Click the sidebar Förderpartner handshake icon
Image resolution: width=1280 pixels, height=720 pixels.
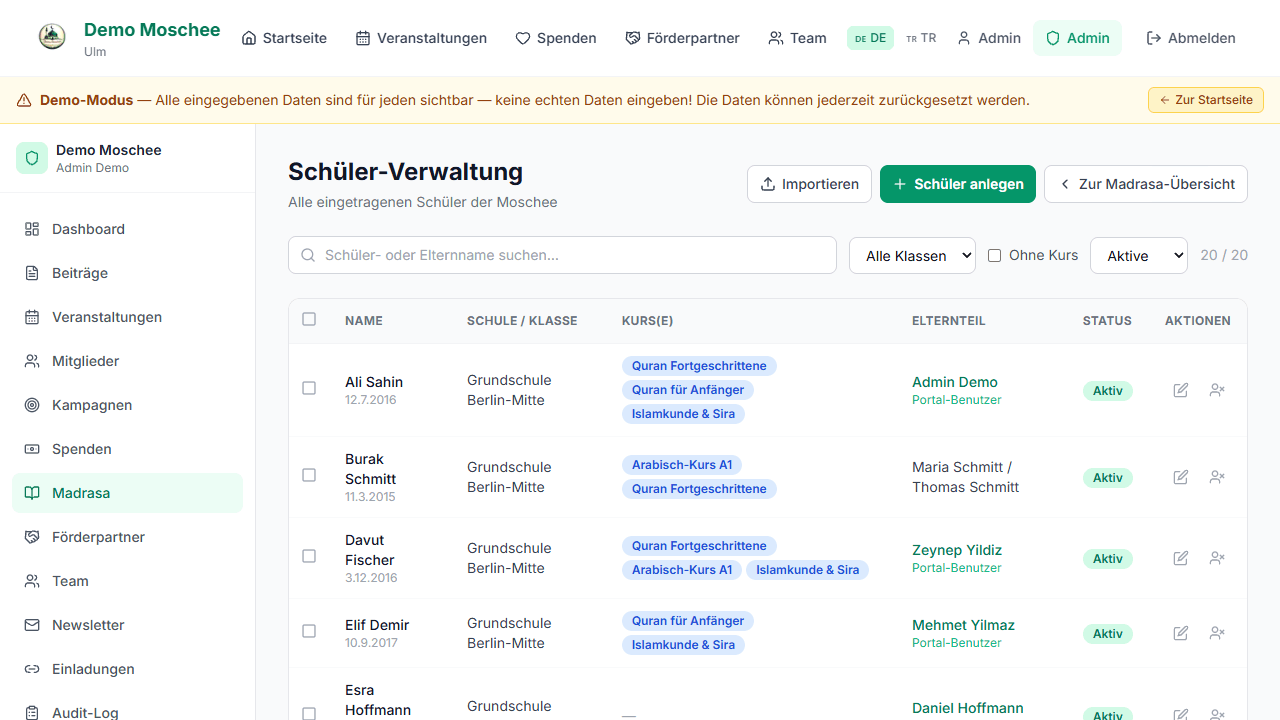(32, 537)
